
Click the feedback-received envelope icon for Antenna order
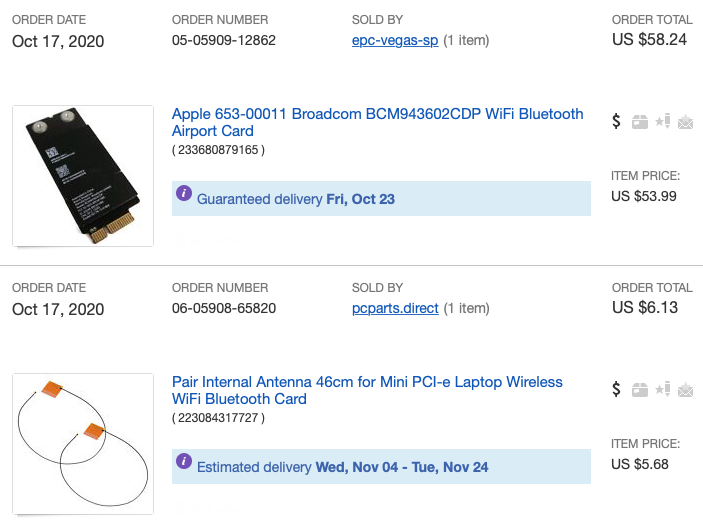[686, 390]
